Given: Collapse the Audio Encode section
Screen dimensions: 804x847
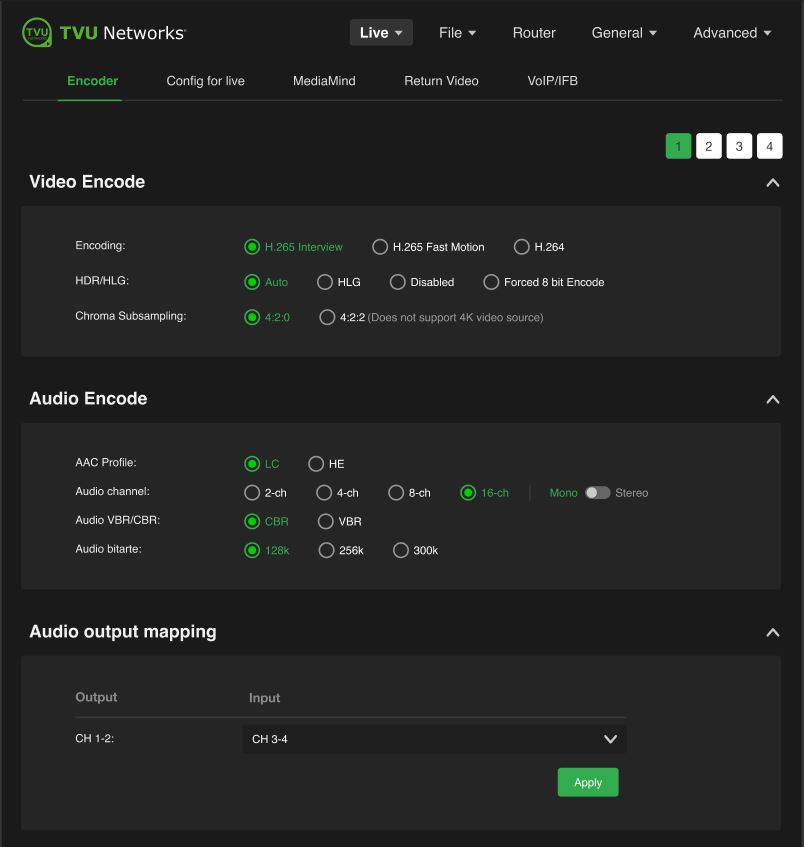Looking at the screenshot, I should [x=771, y=399].
